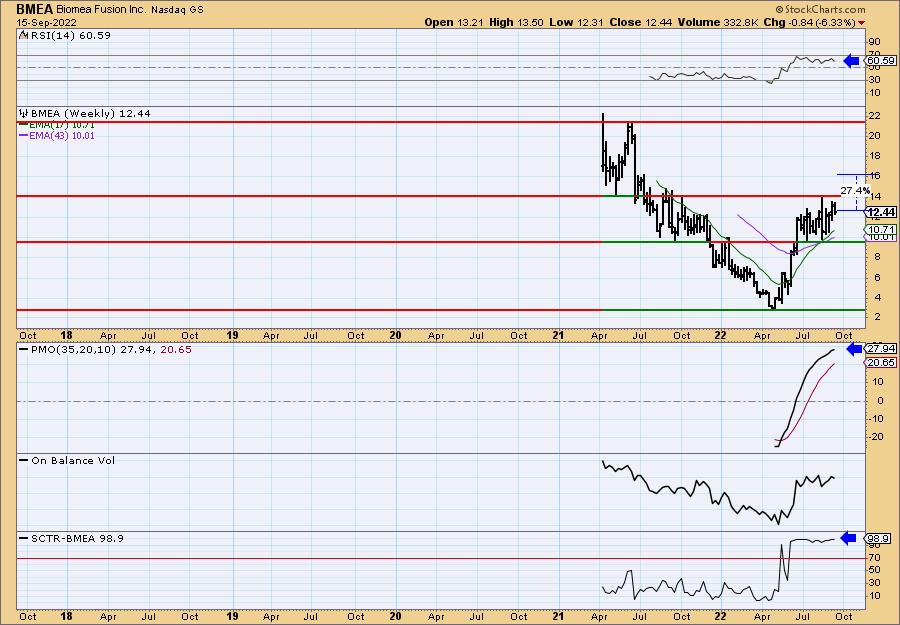Click the RSI(14) 60.59 panel legend
The image size is (900, 625).
tap(71, 36)
